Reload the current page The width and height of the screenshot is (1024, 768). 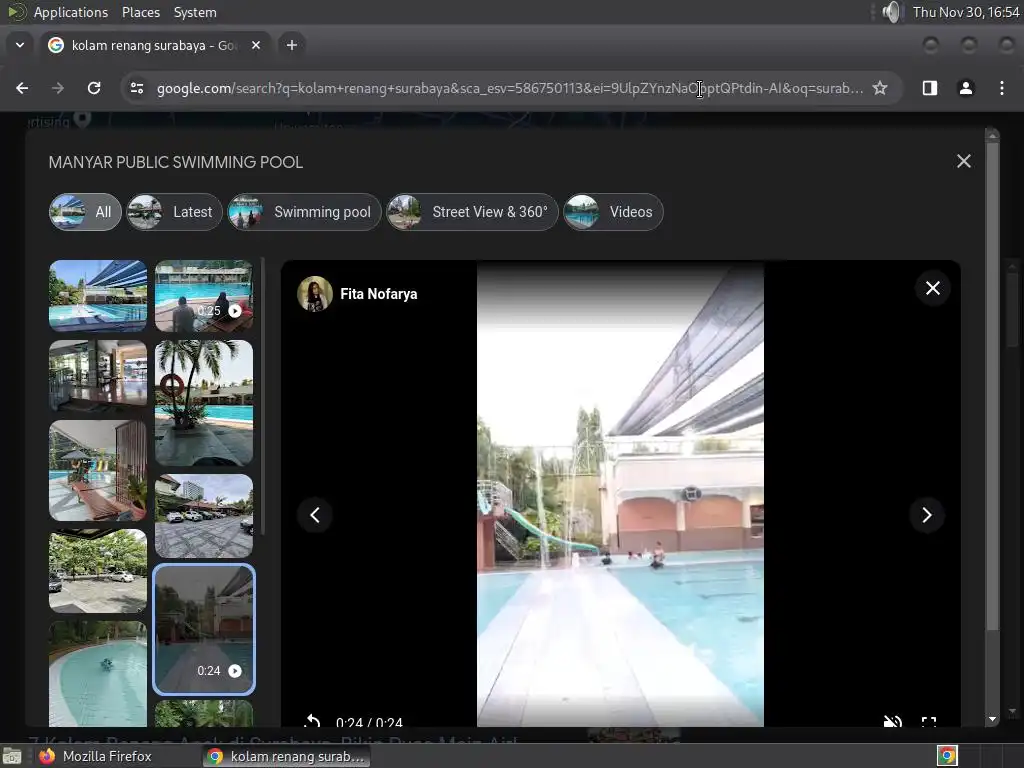coord(94,88)
